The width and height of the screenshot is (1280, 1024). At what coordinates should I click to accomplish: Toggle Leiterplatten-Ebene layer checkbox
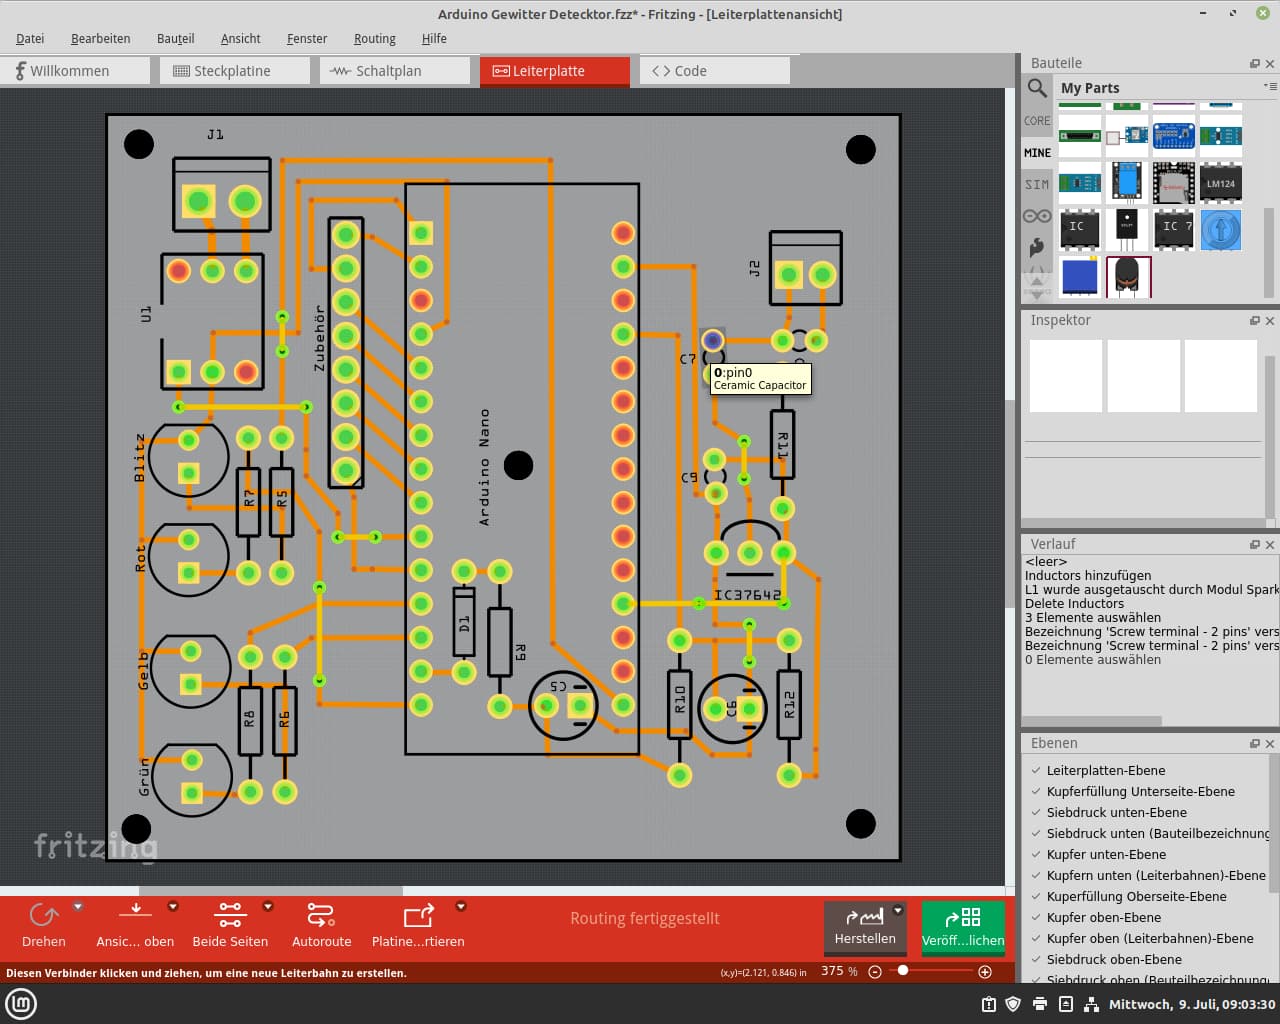point(1036,771)
